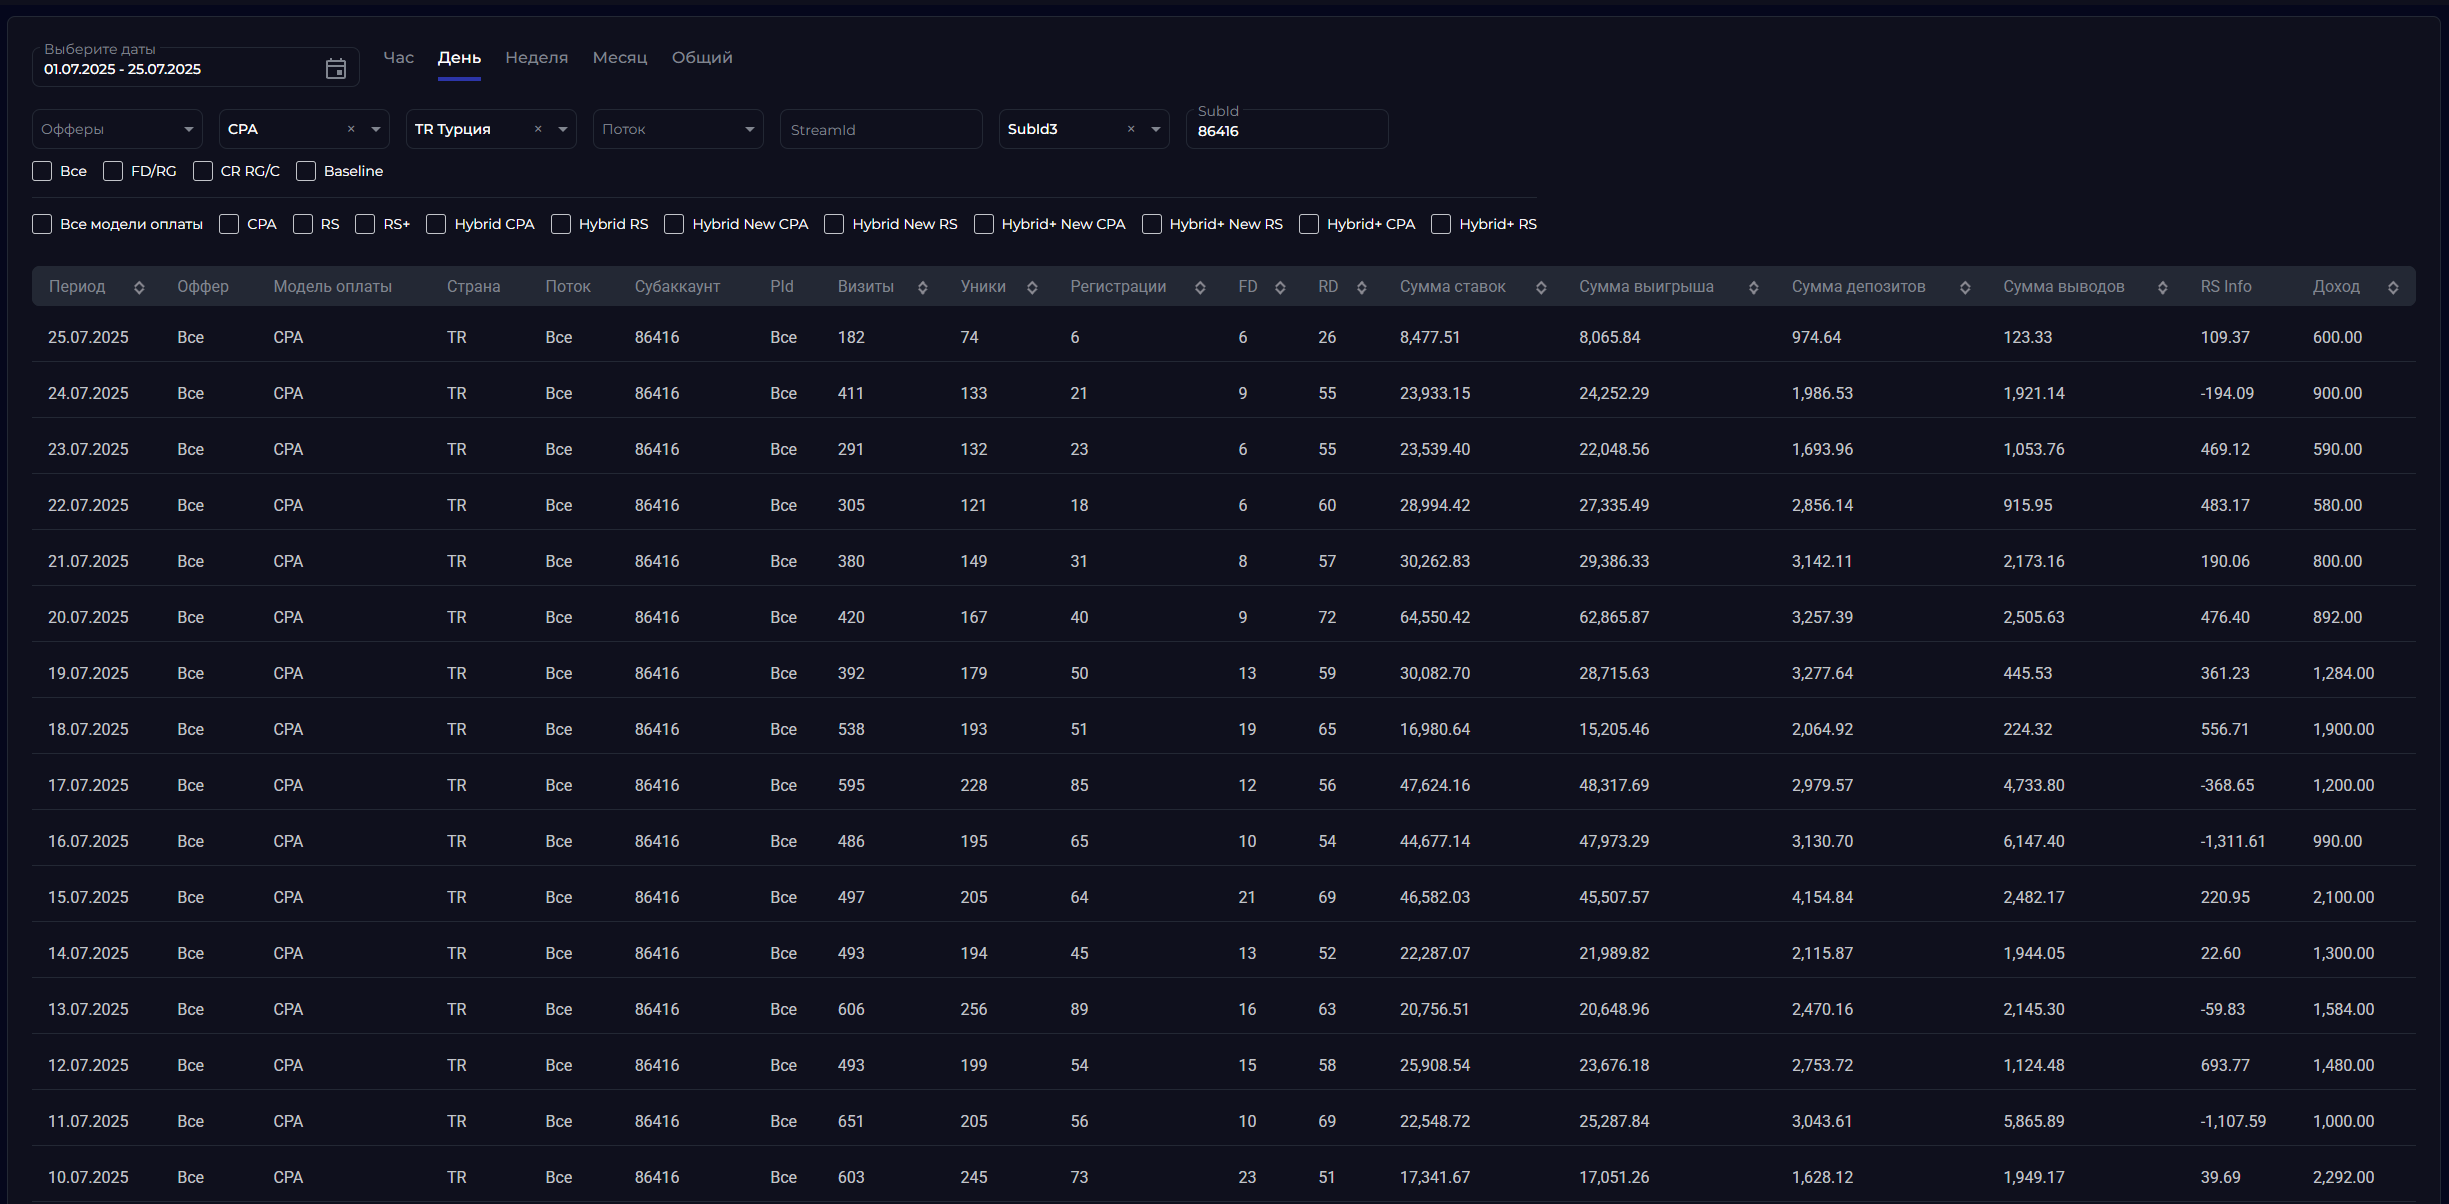Switch to the Неделя tab
Viewport: 2449px width, 1204px height.
(536, 58)
